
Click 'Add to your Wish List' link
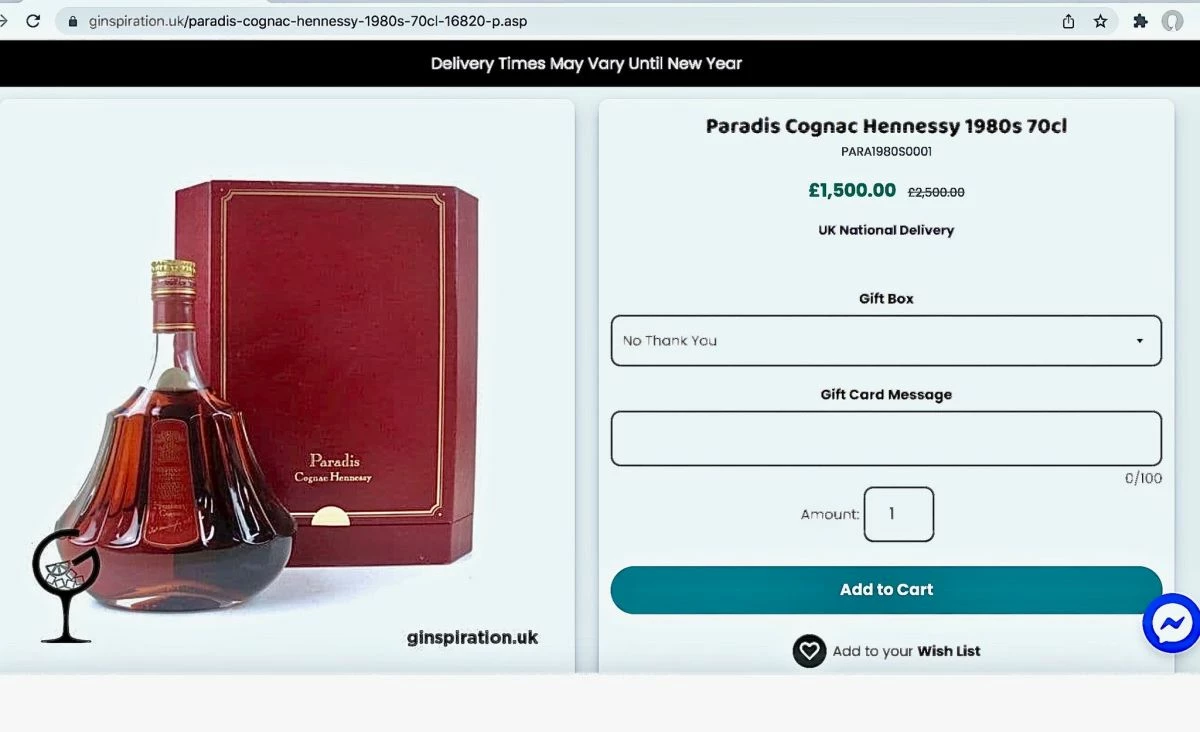coord(906,651)
